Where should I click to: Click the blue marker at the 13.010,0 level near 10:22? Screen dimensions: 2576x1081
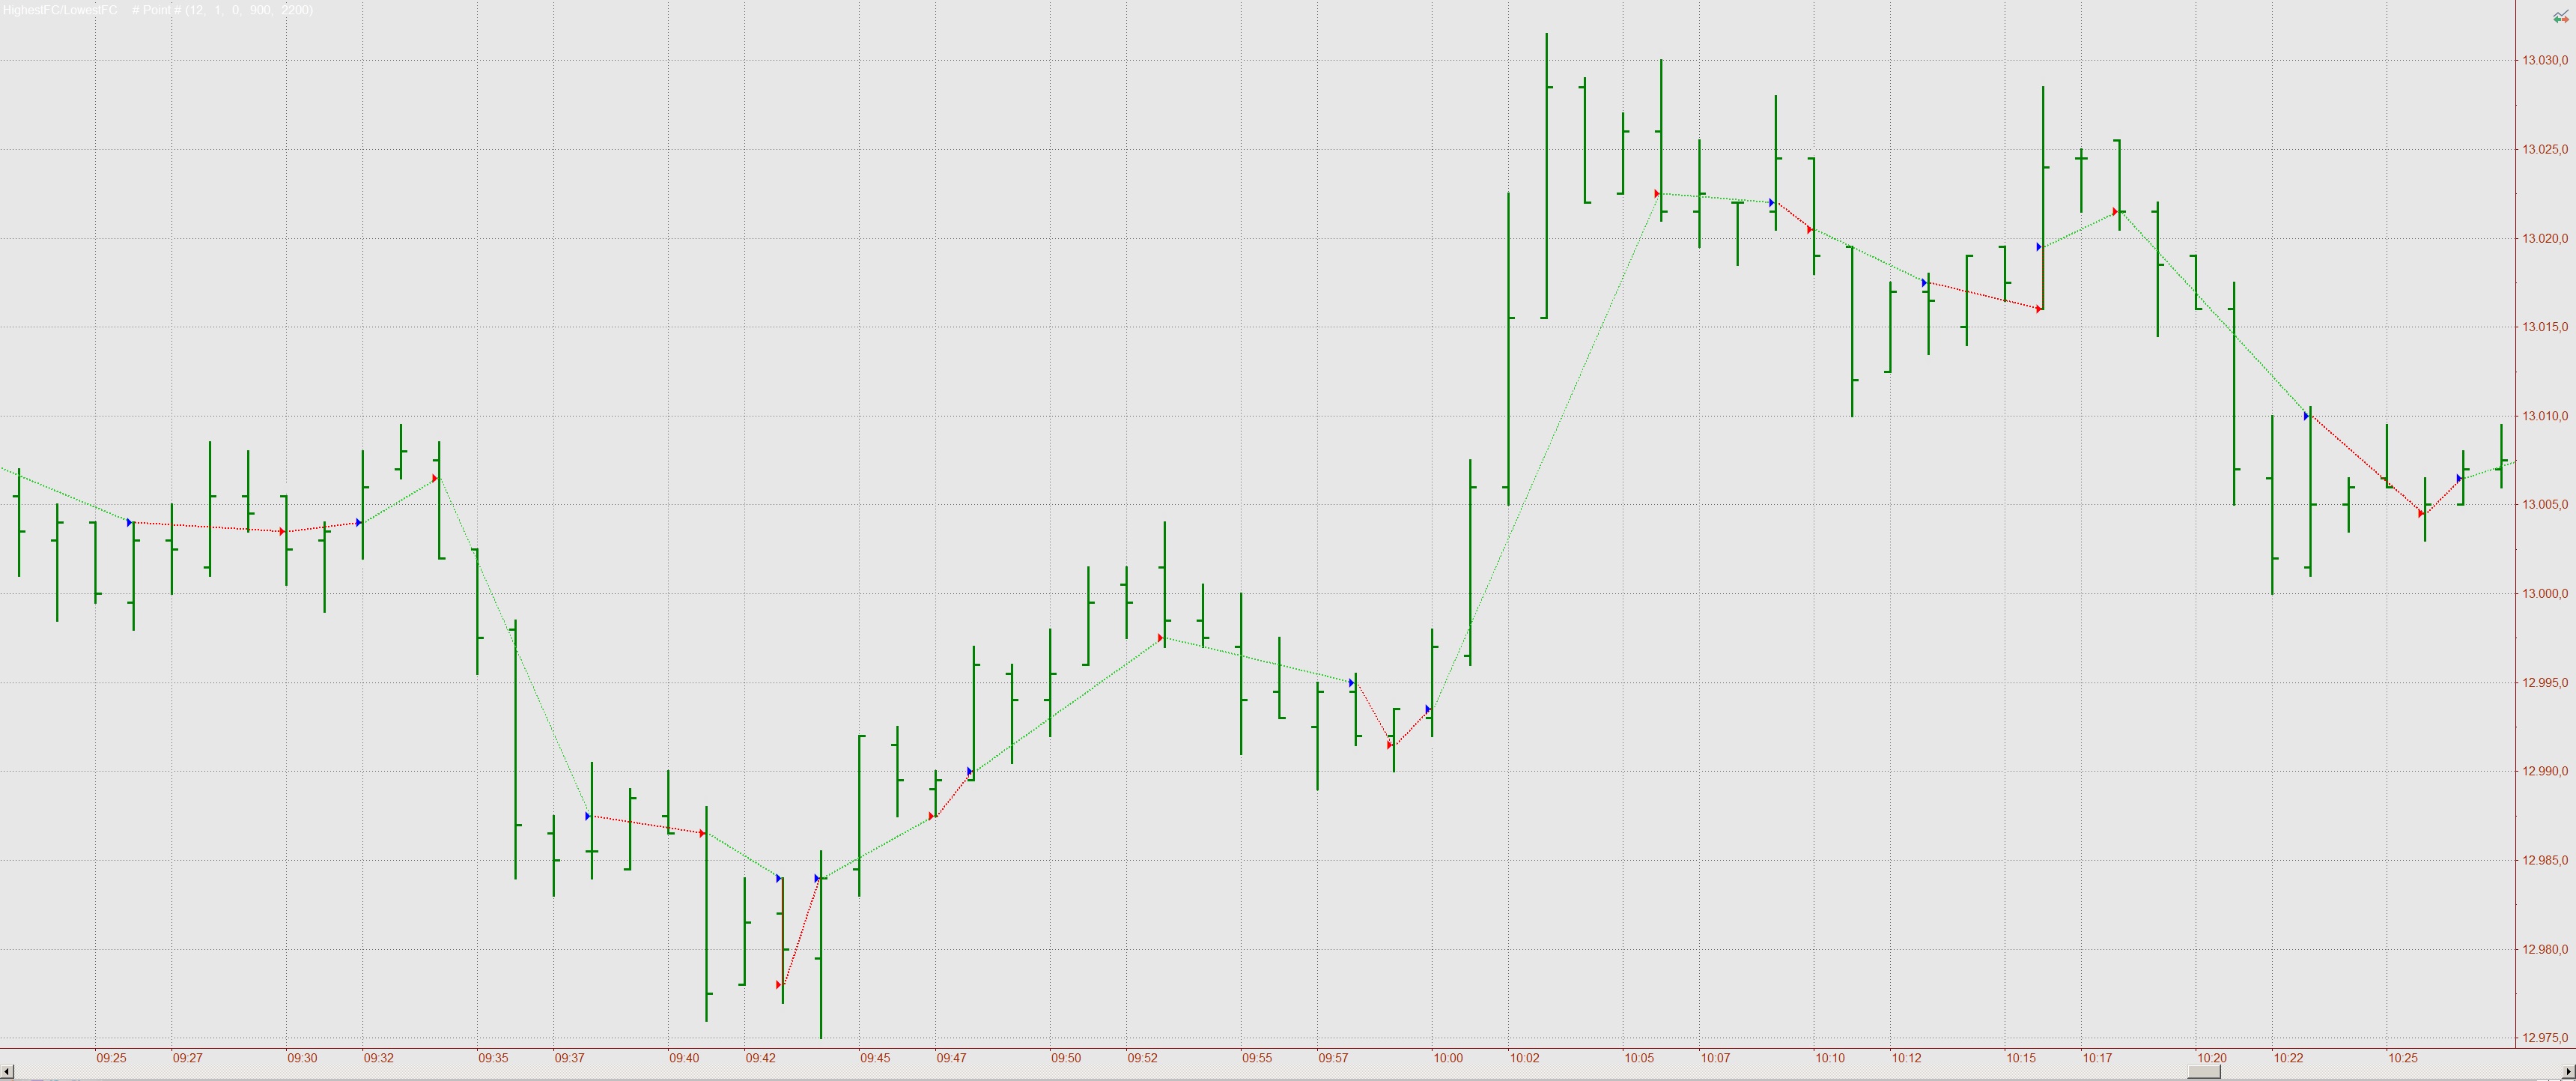[x=2306, y=416]
